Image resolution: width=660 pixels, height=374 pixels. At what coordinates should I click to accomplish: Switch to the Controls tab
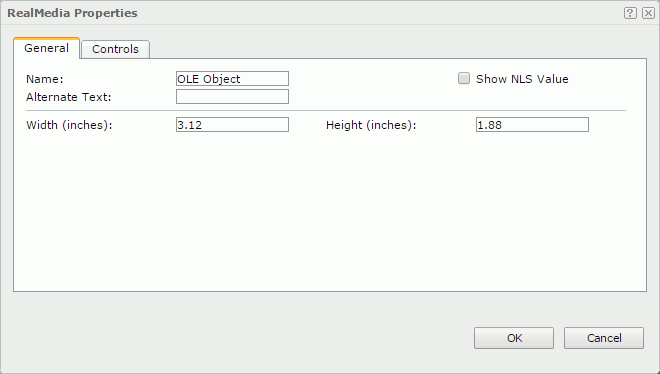tap(115, 49)
